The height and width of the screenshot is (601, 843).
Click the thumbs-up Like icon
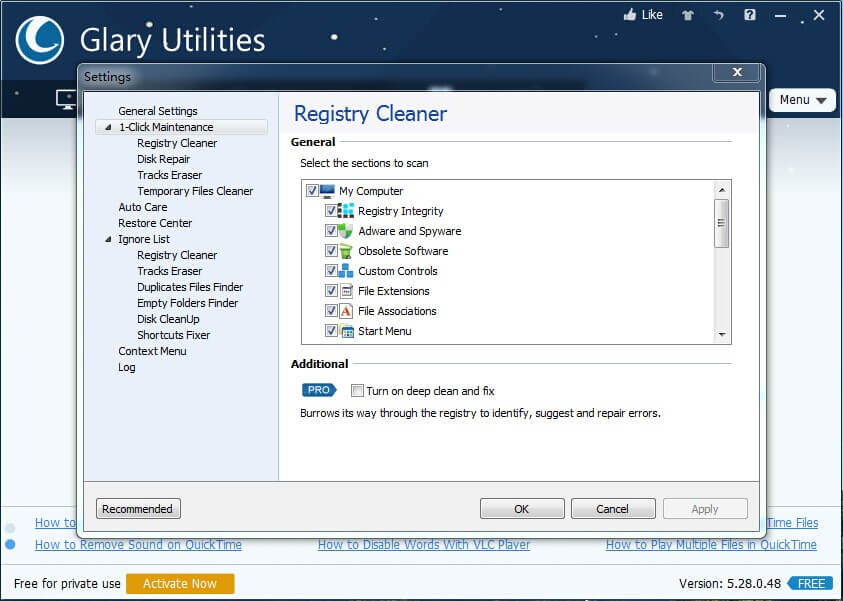pos(630,15)
